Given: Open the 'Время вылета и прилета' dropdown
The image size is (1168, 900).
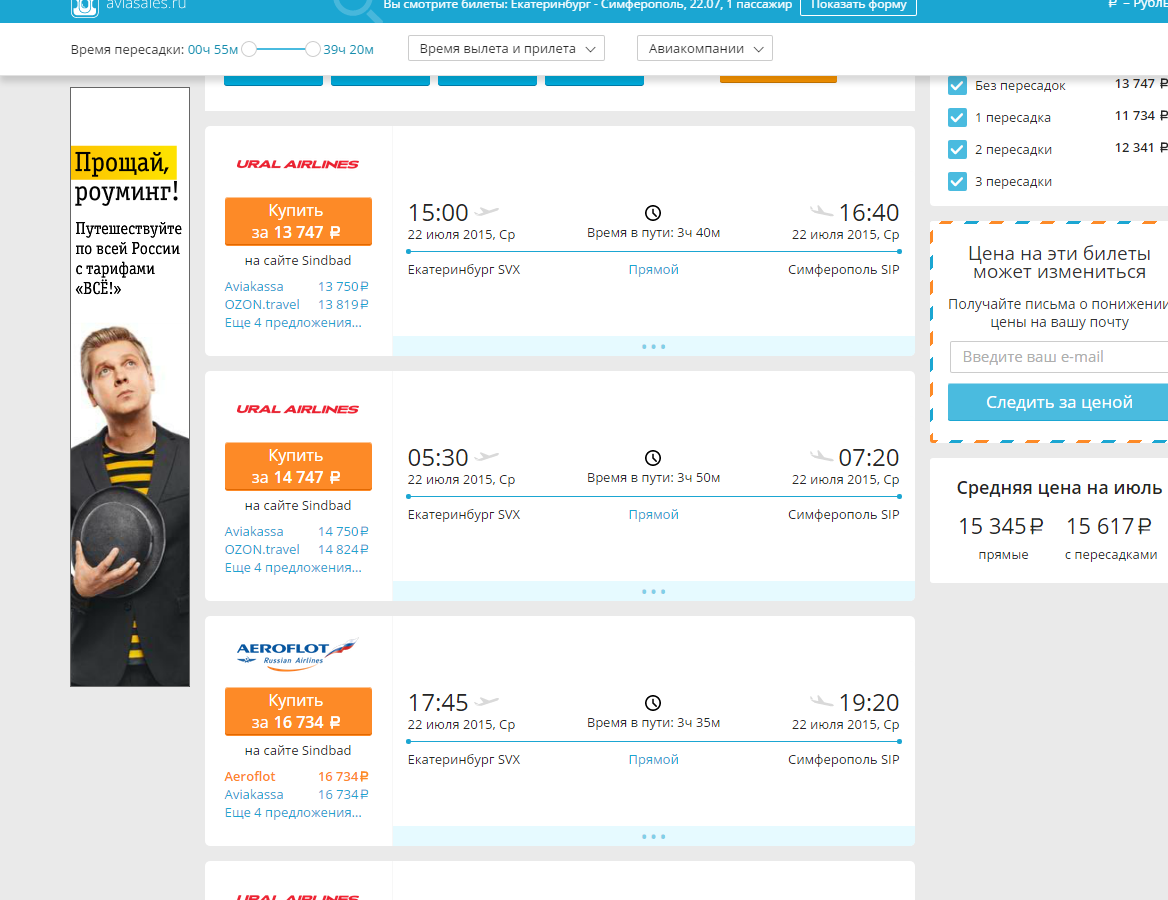Looking at the screenshot, I should (x=507, y=48).
